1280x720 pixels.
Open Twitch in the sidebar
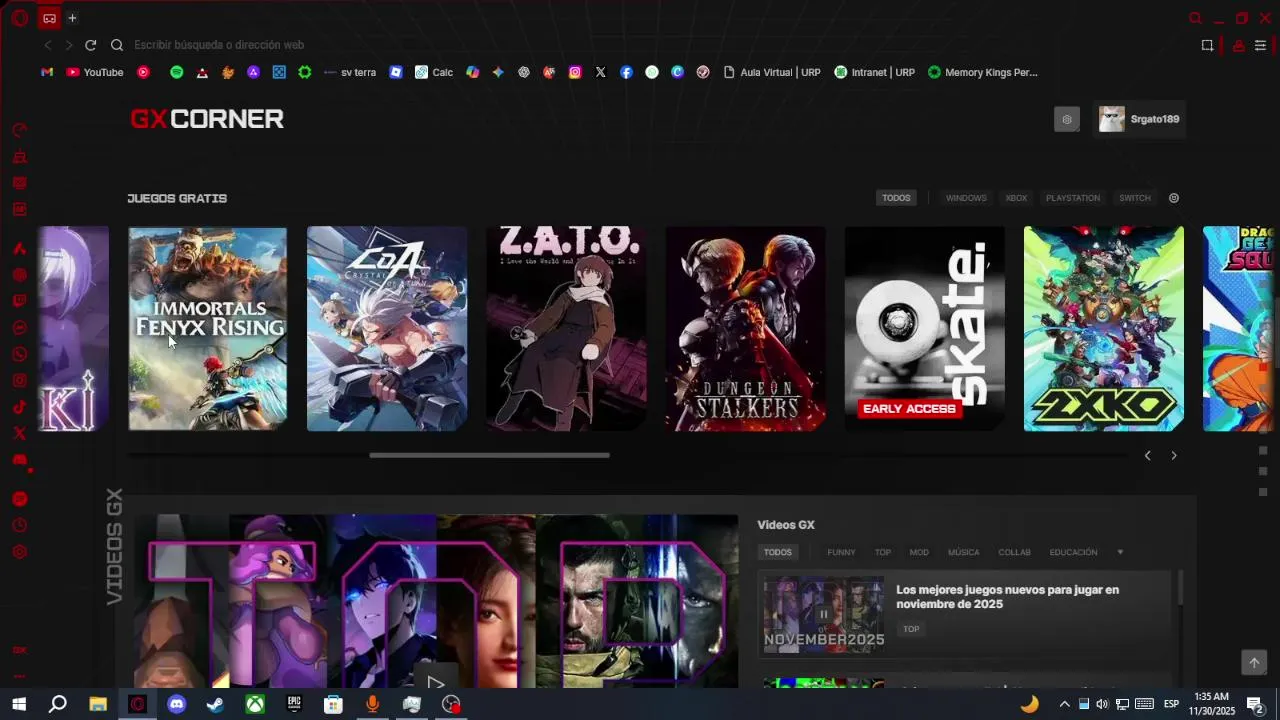(x=19, y=301)
